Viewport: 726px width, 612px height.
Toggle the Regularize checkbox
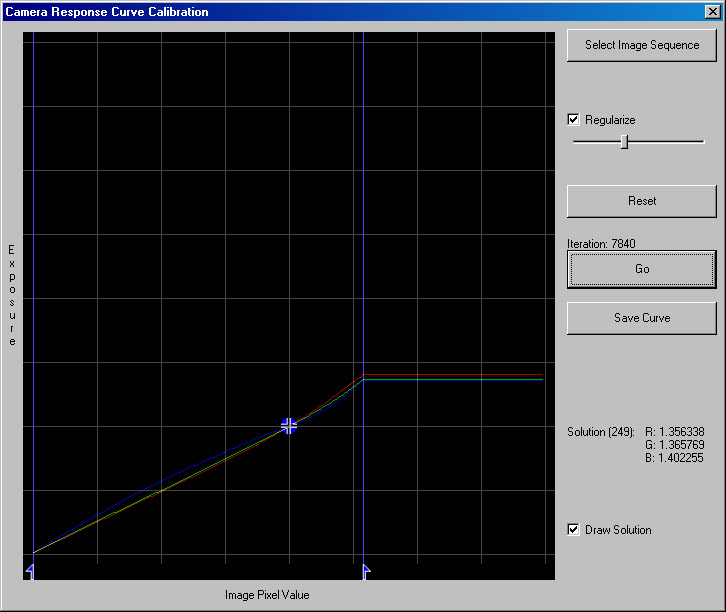574,120
